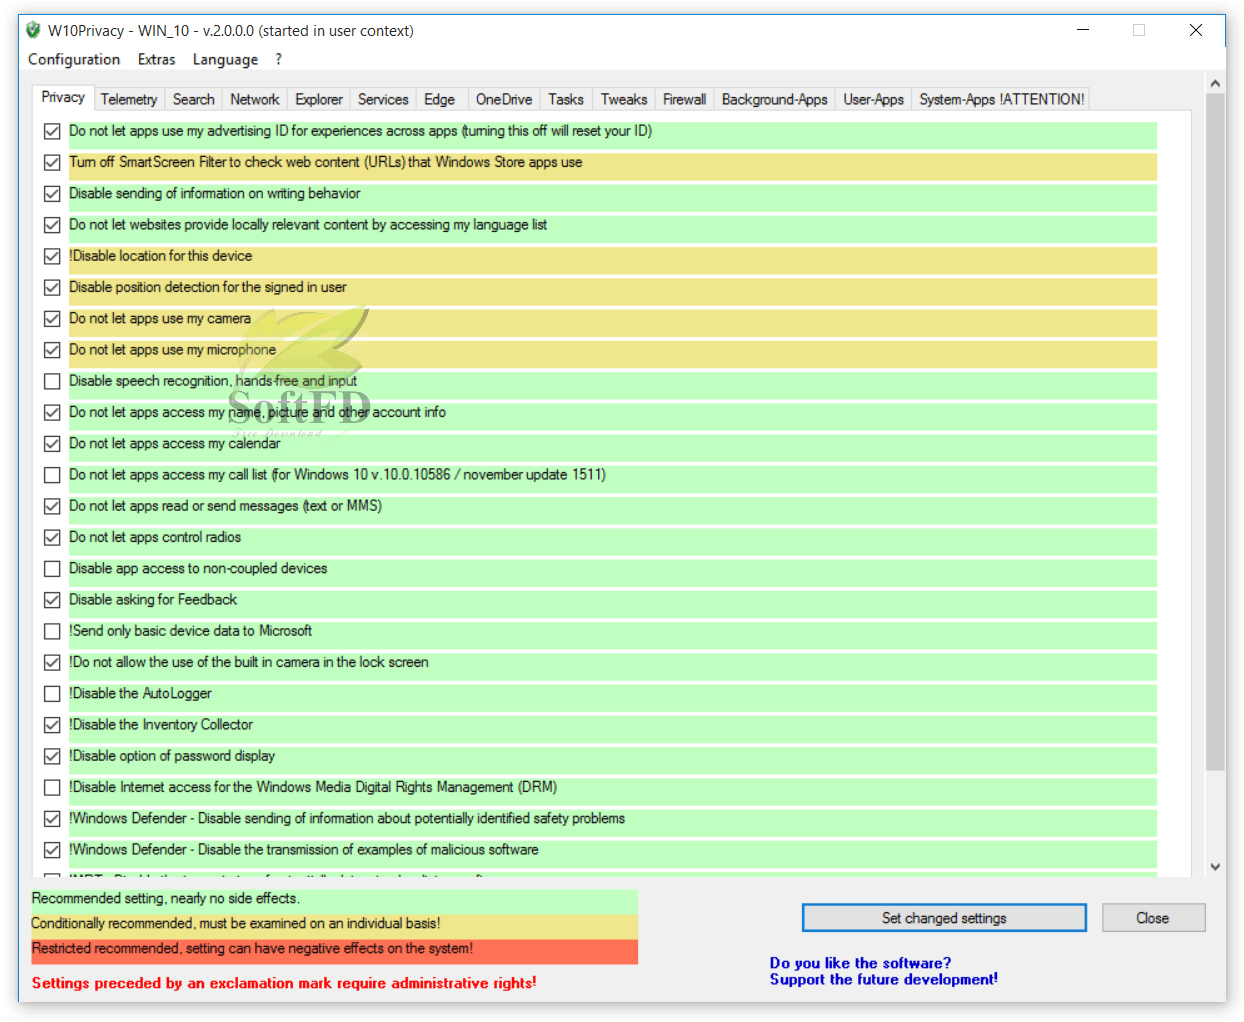Screen dimensions: 1244x1022
Task: Open the Language menu
Action: (225, 59)
